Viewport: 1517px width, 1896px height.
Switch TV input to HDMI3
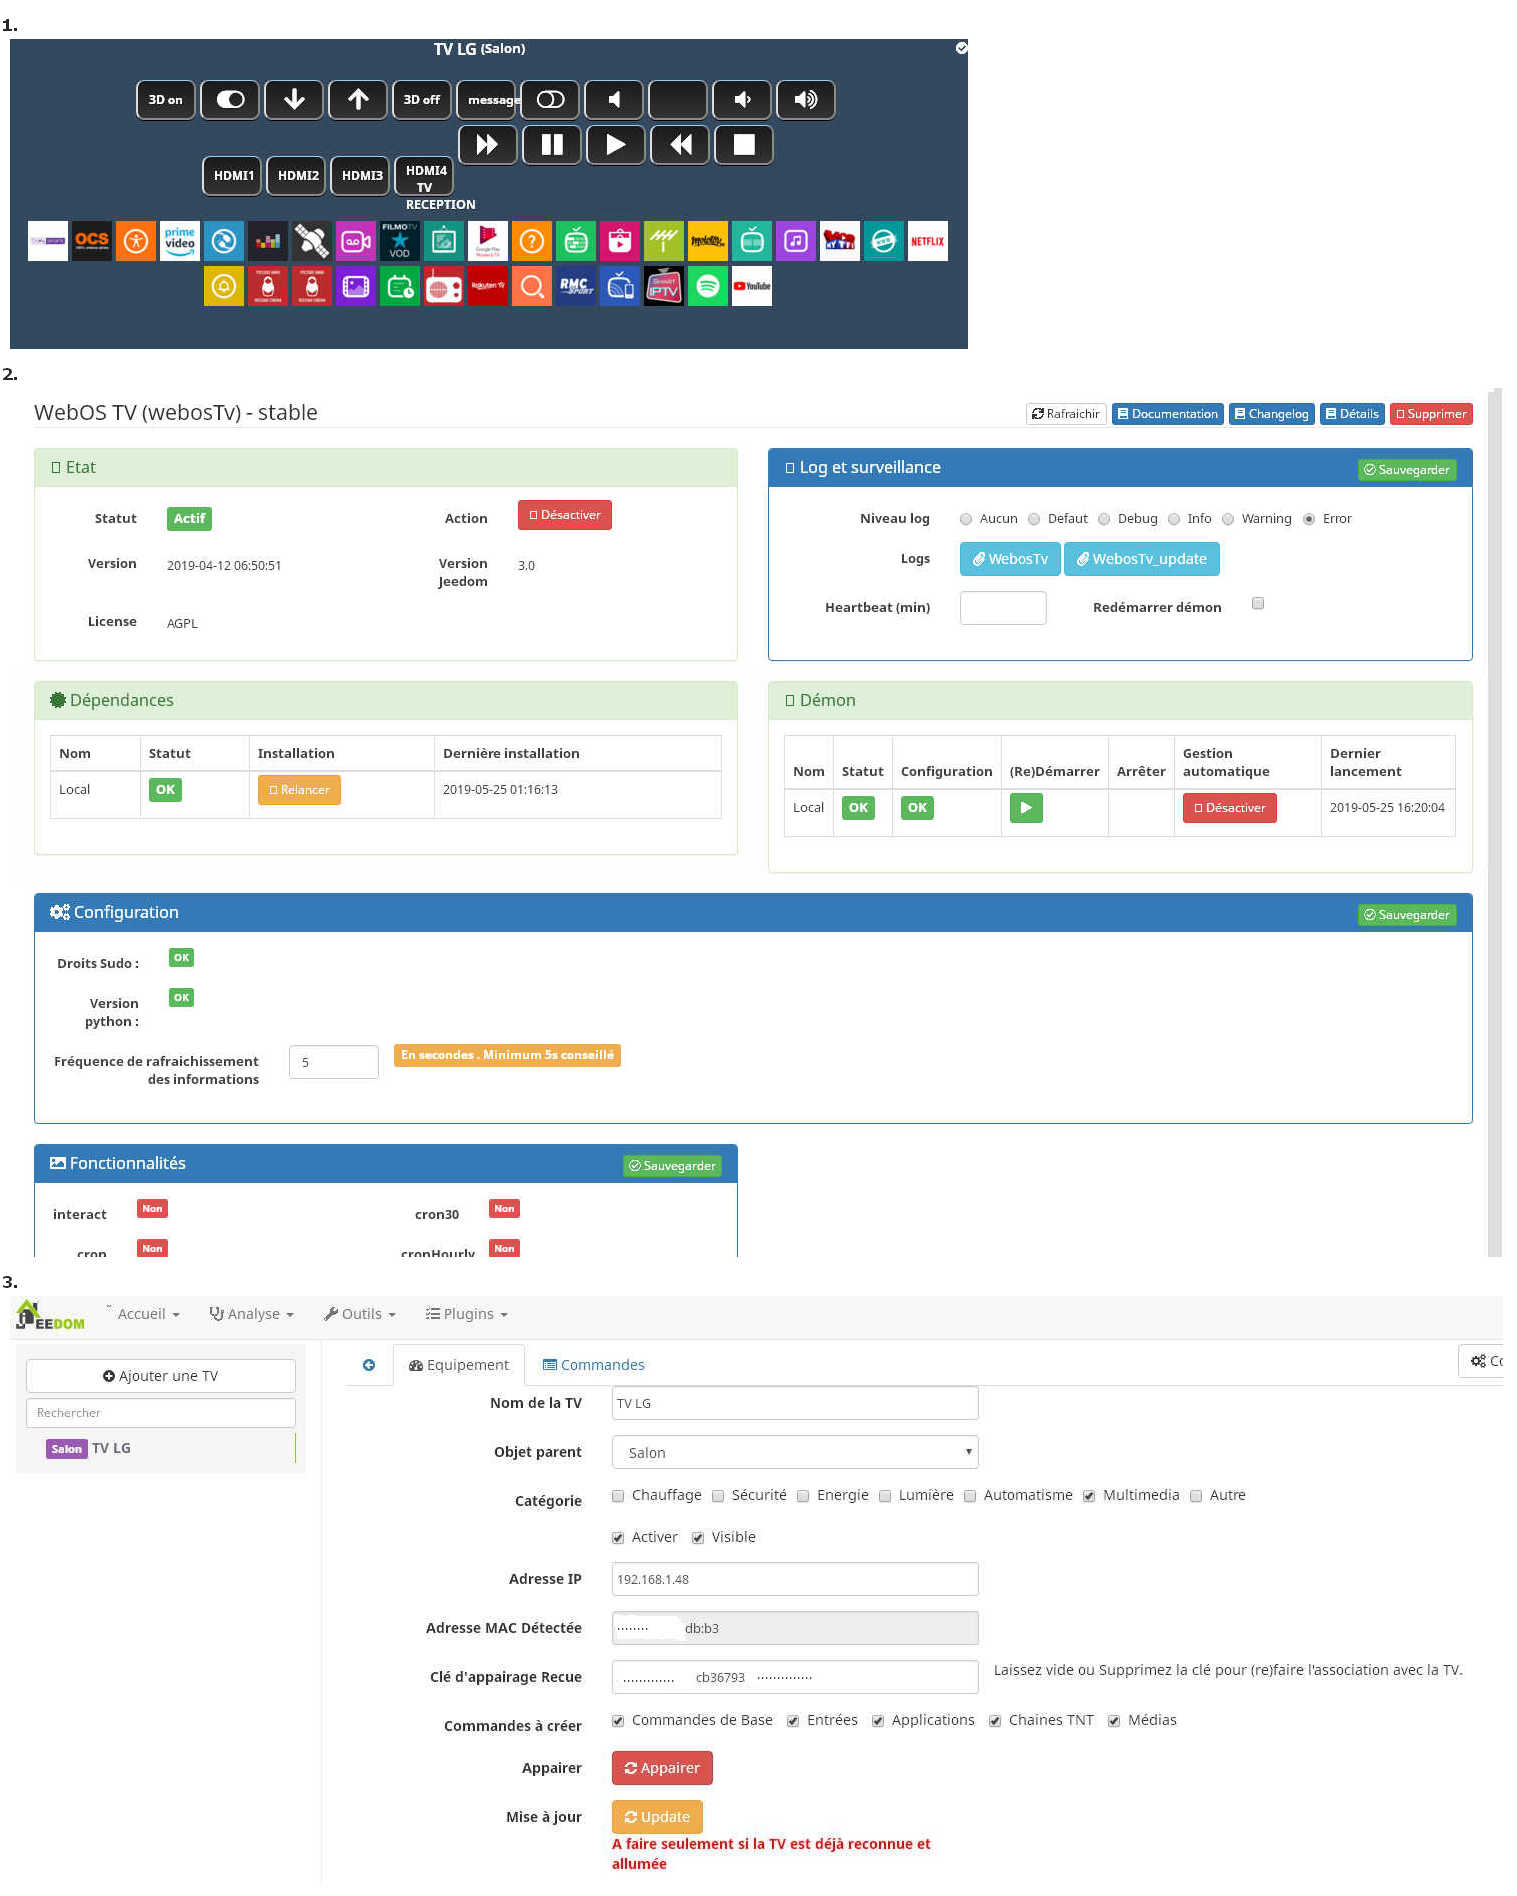pyautogui.click(x=360, y=176)
